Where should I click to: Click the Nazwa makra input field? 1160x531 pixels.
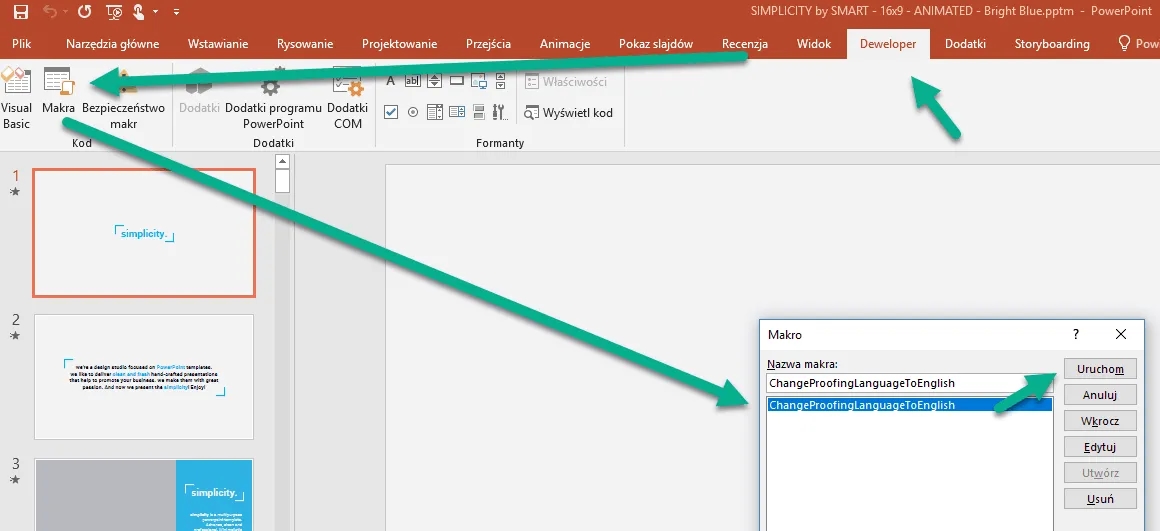(x=908, y=383)
